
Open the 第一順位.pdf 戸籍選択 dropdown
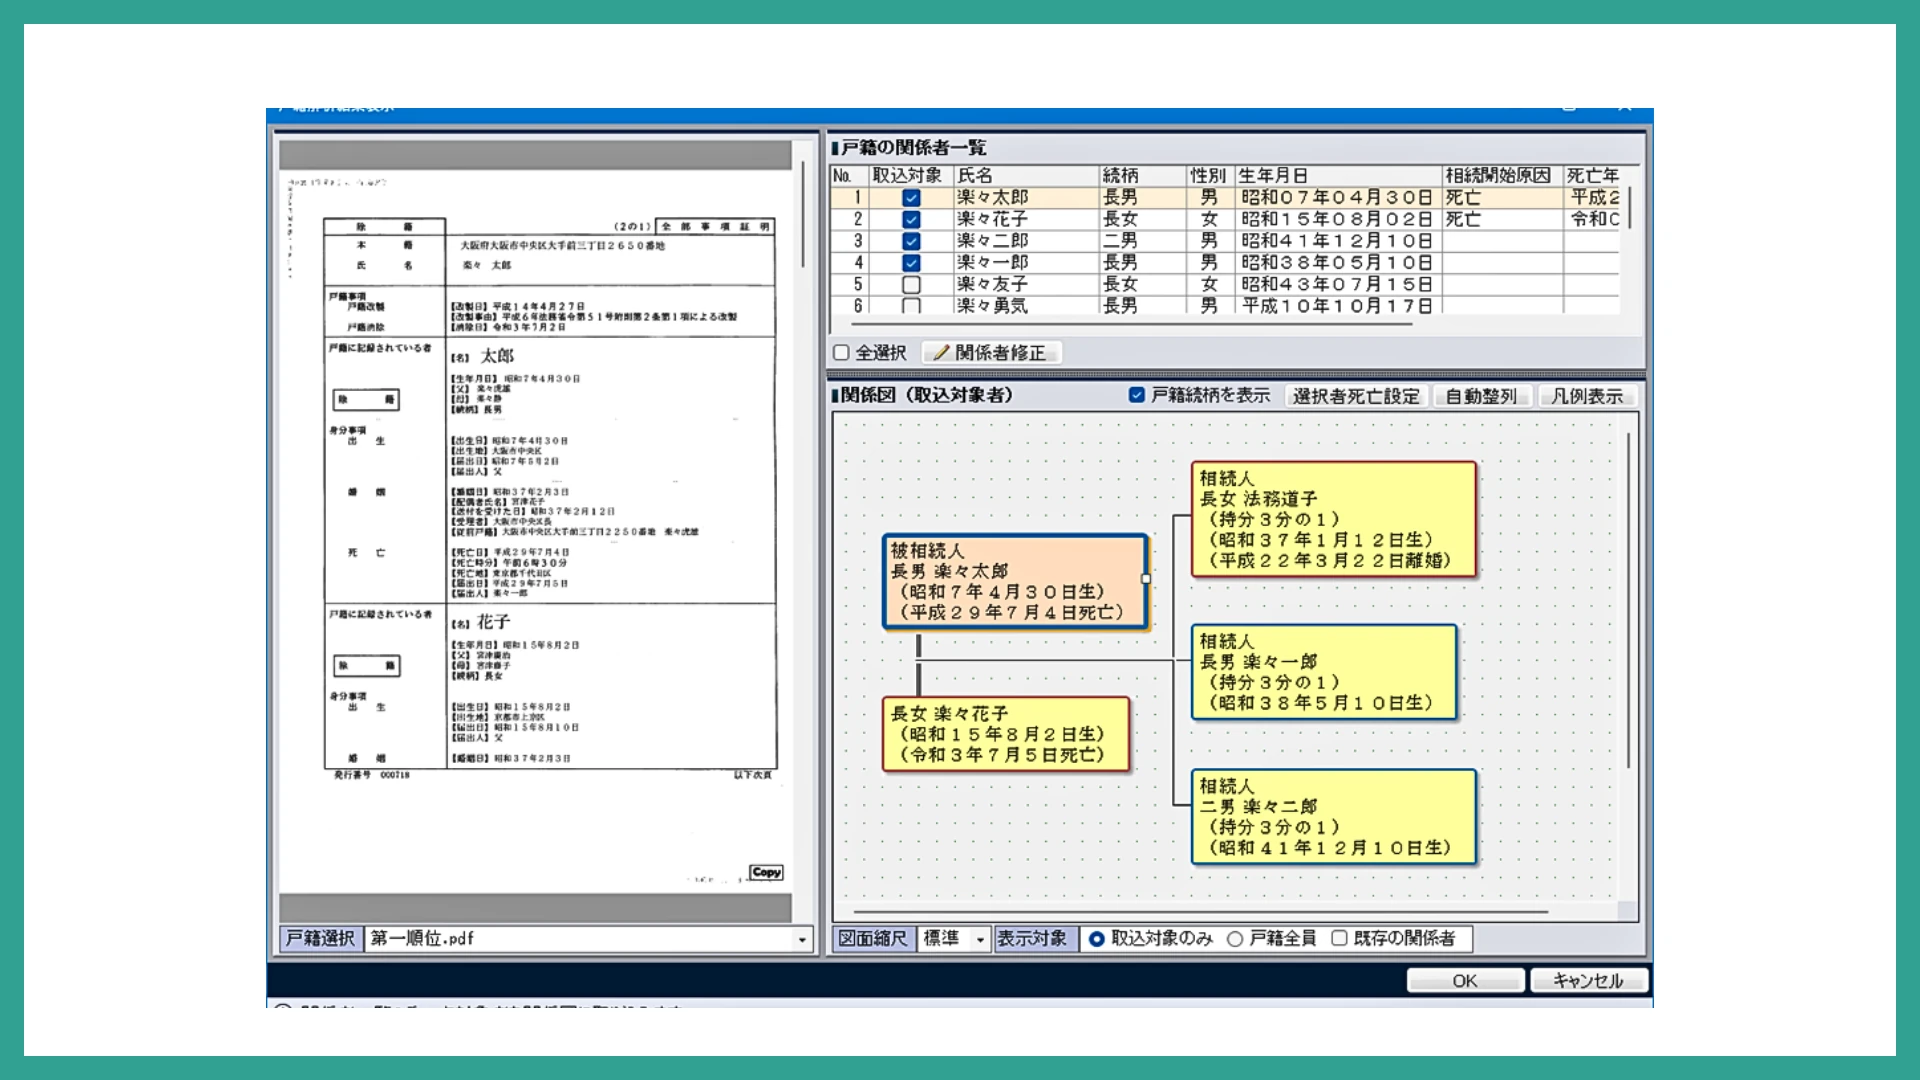[x=802, y=939]
